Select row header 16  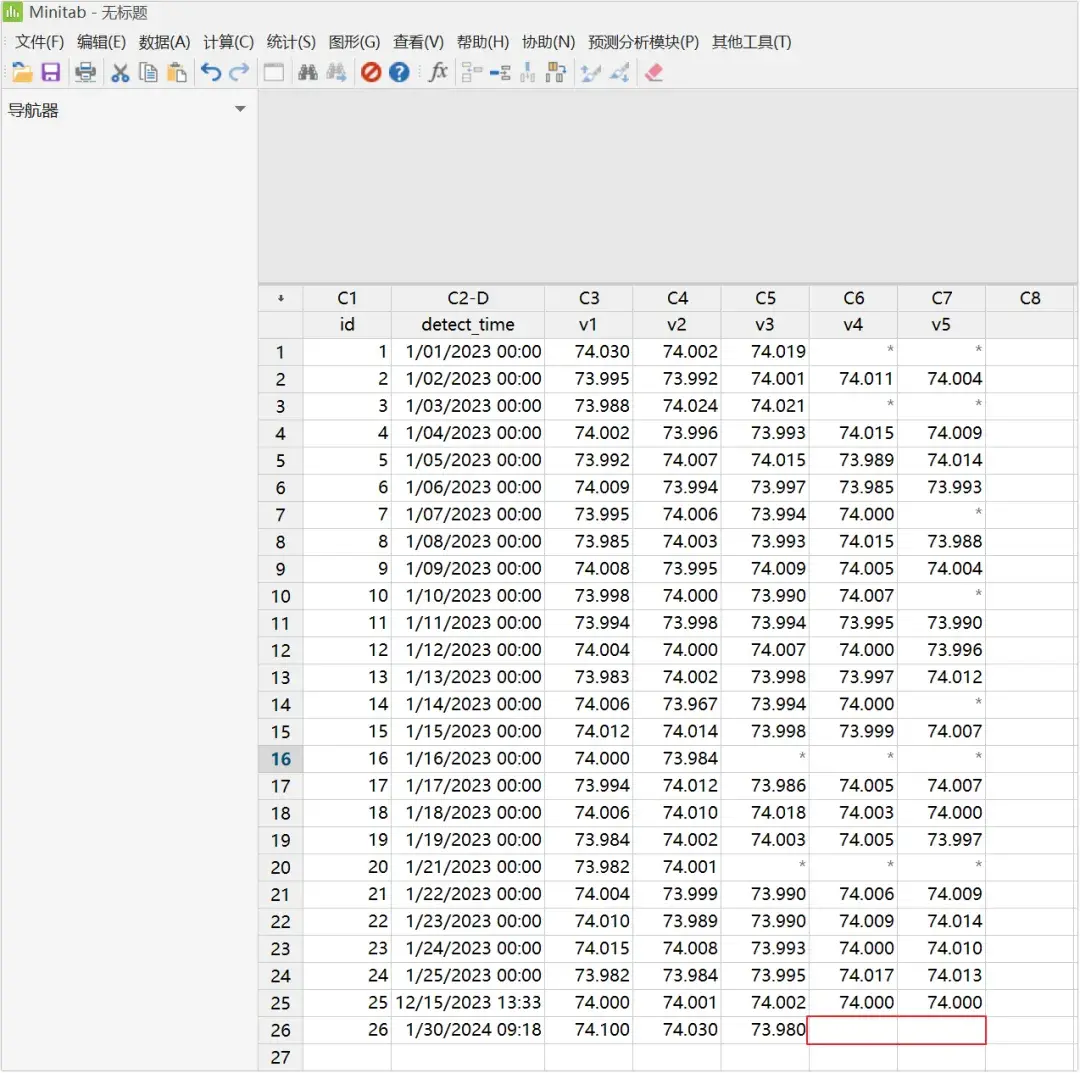tap(280, 759)
